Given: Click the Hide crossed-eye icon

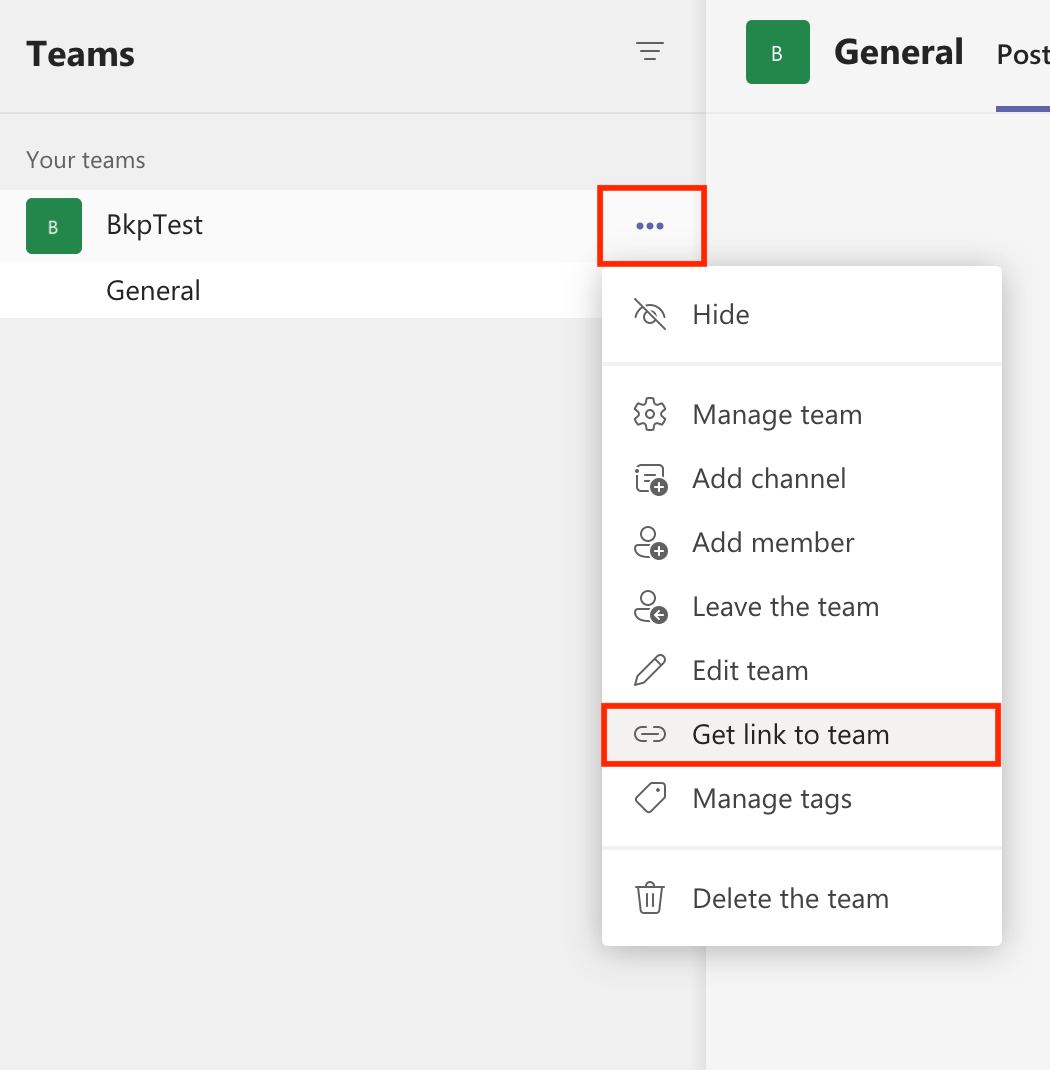Looking at the screenshot, I should [650, 314].
